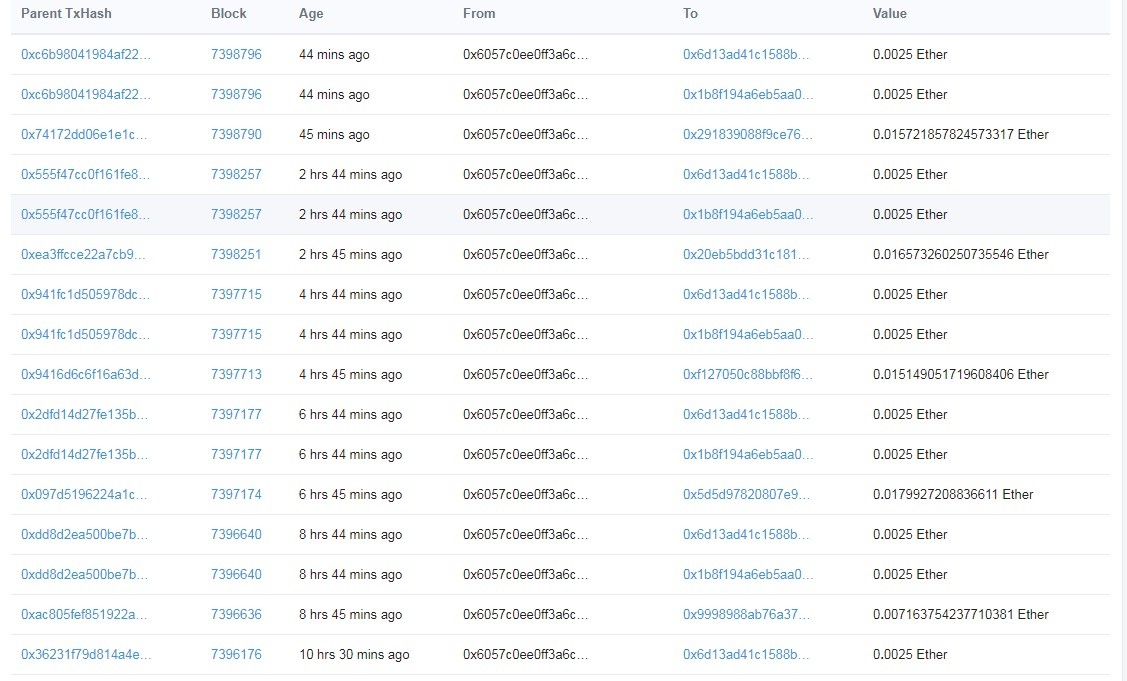Click the Parent TxHash column header
Viewport: 1127px width, 681px height.
coord(66,14)
